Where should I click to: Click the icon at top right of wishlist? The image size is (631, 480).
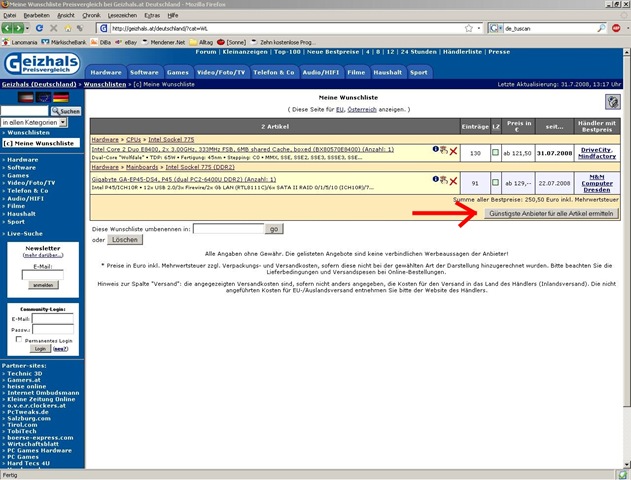613,102
